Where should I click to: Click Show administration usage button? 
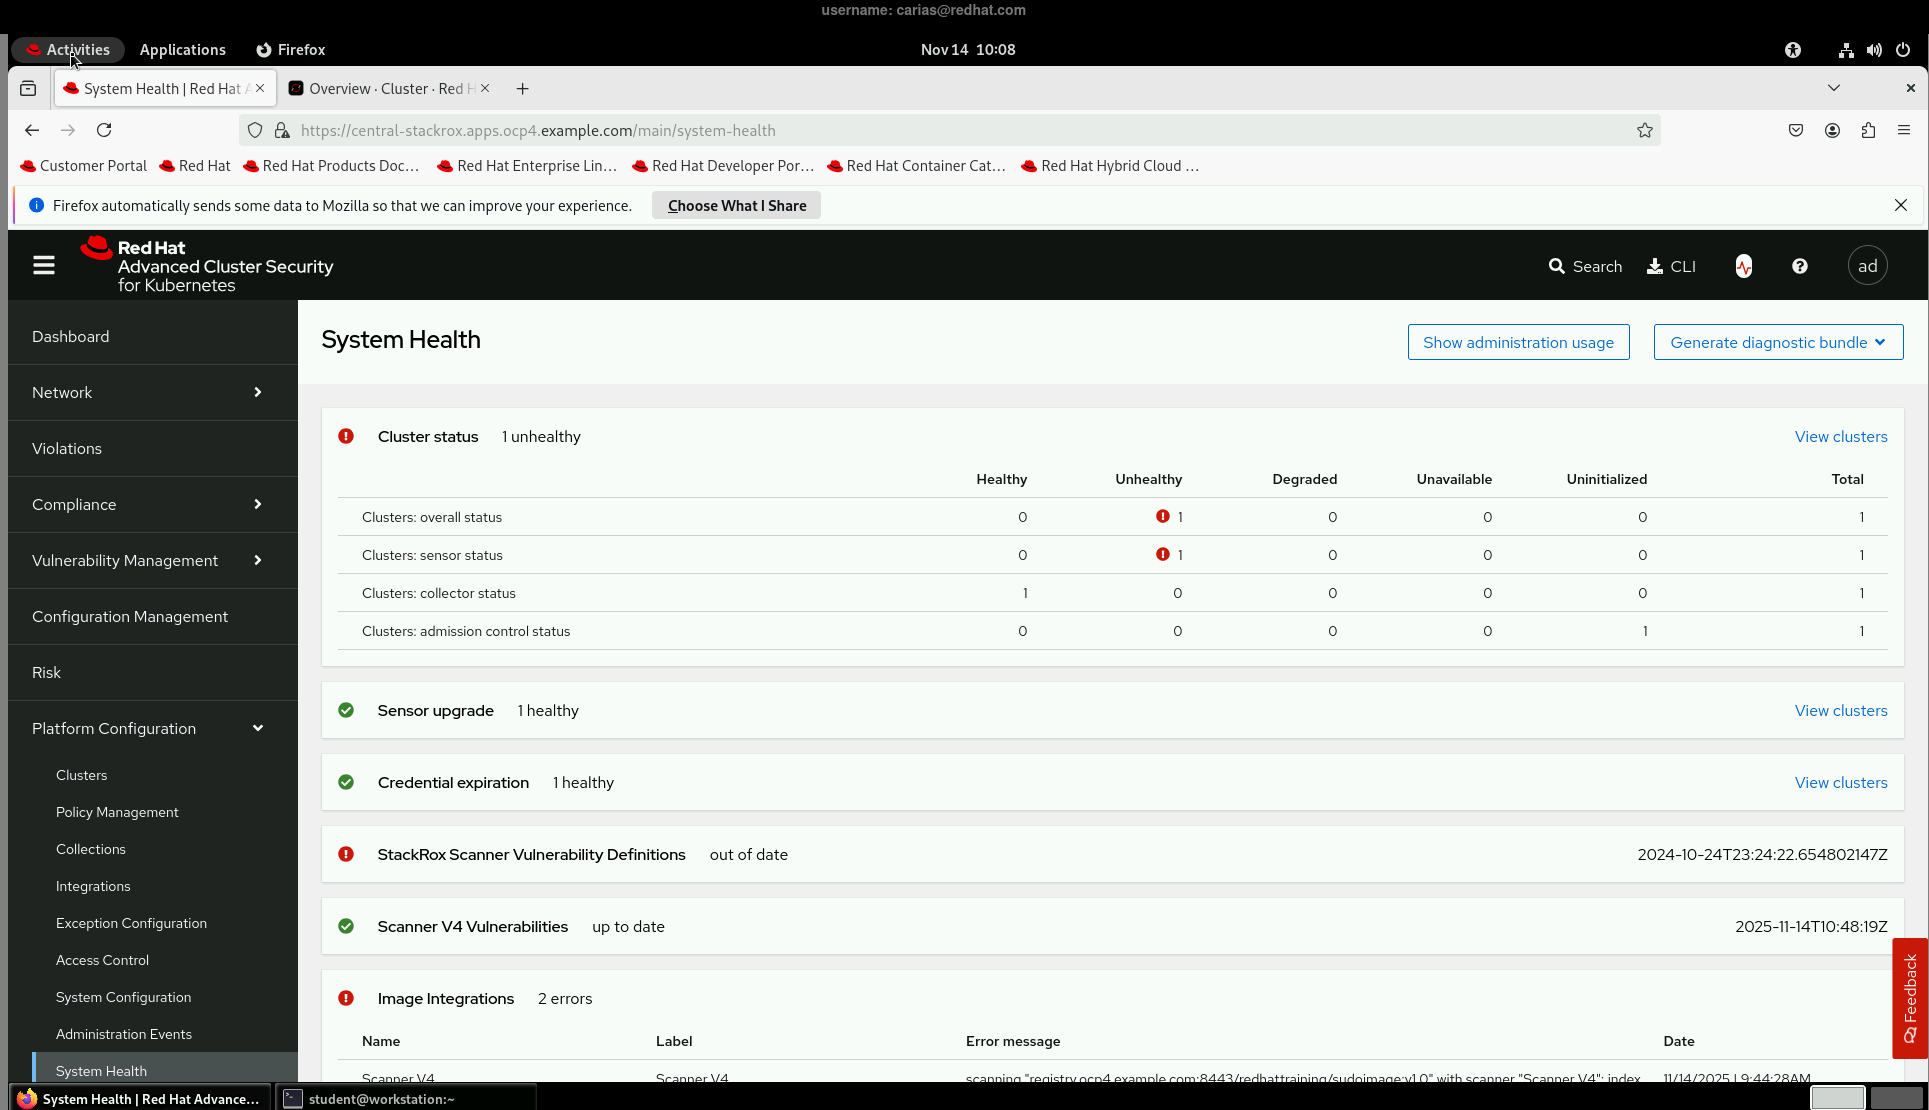[x=1518, y=343]
